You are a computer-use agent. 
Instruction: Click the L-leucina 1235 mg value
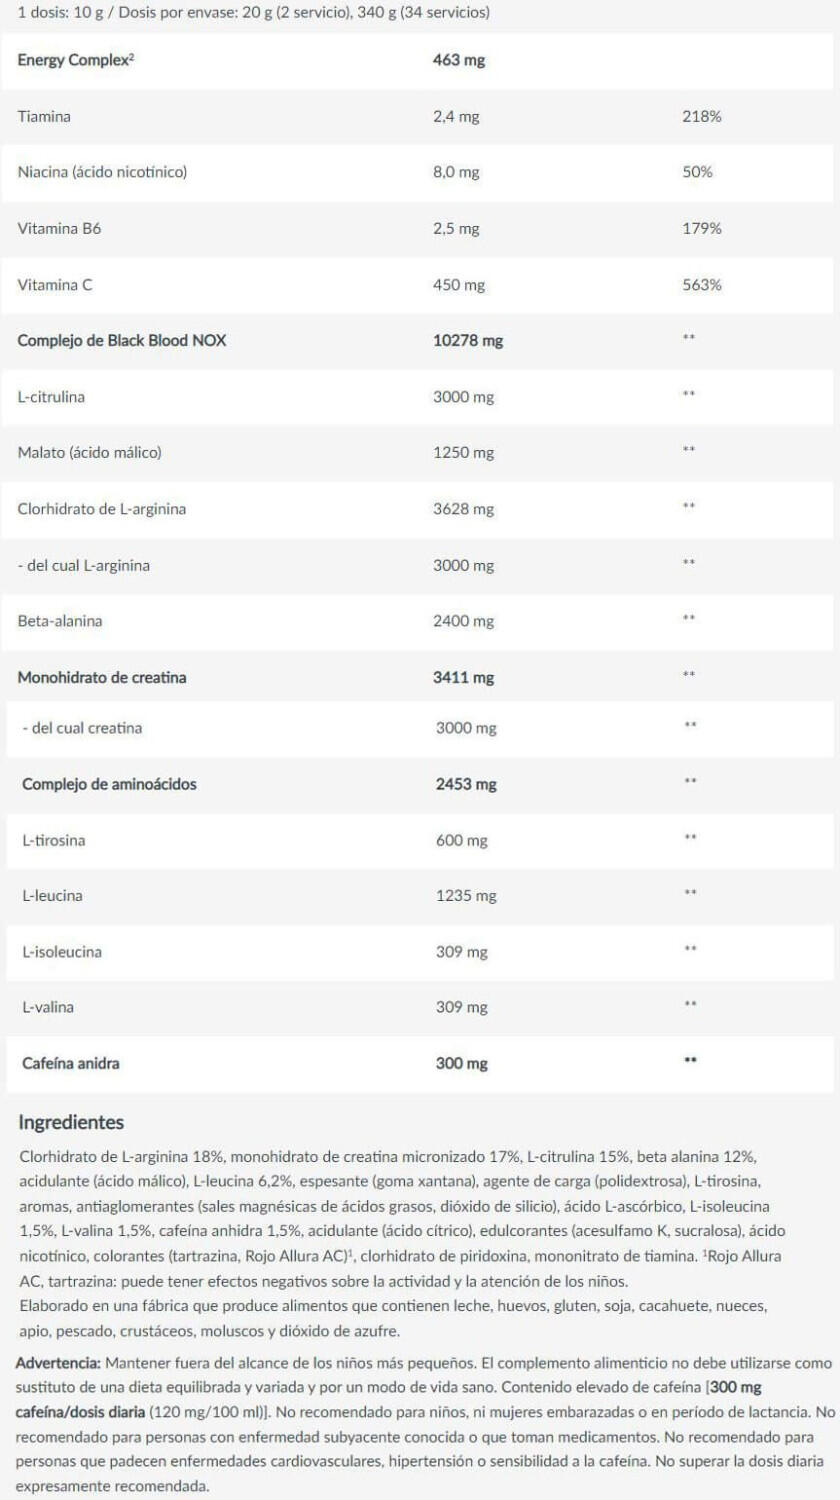point(466,896)
